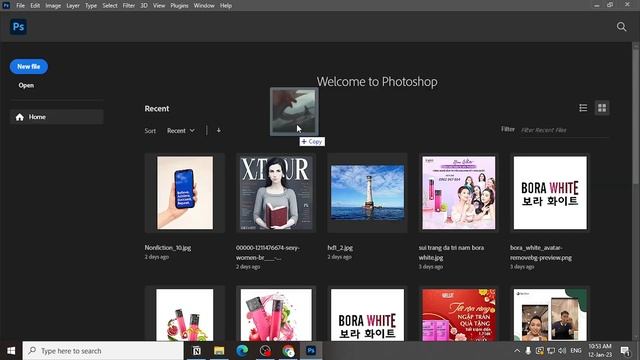Open Chrome from the taskbar

[288, 351]
